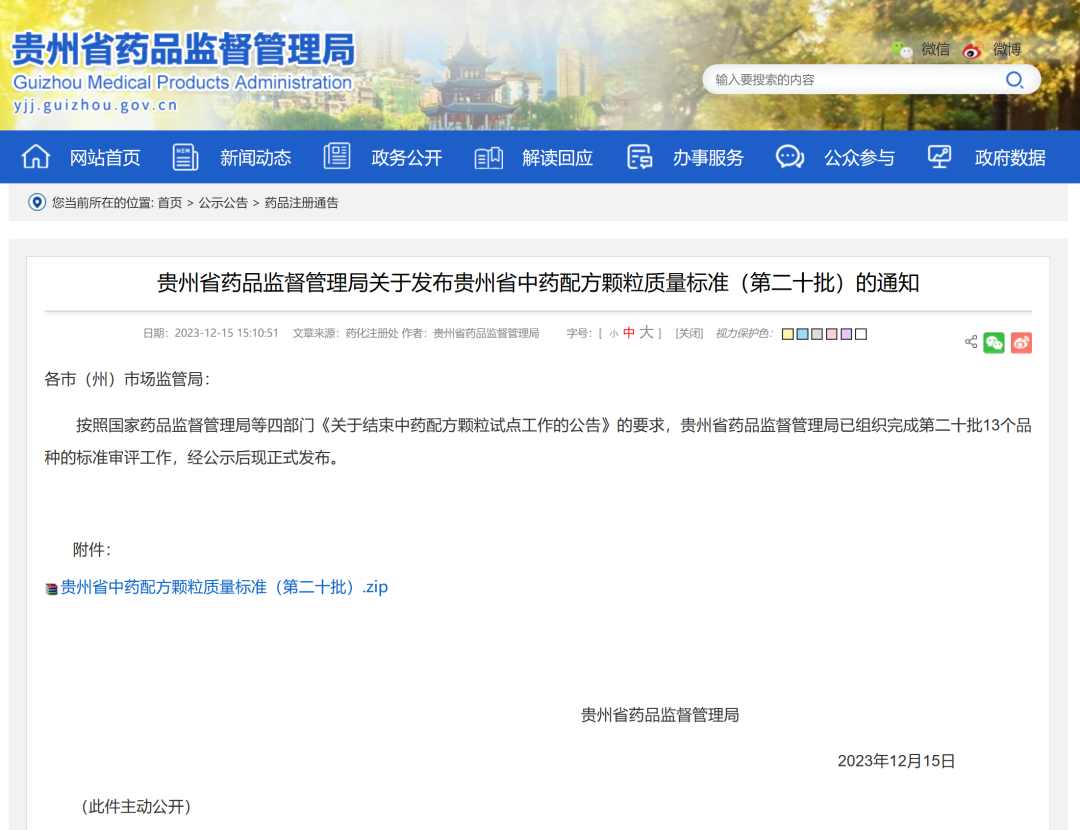Select gray eye-protection color swatch

click(x=817, y=334)
